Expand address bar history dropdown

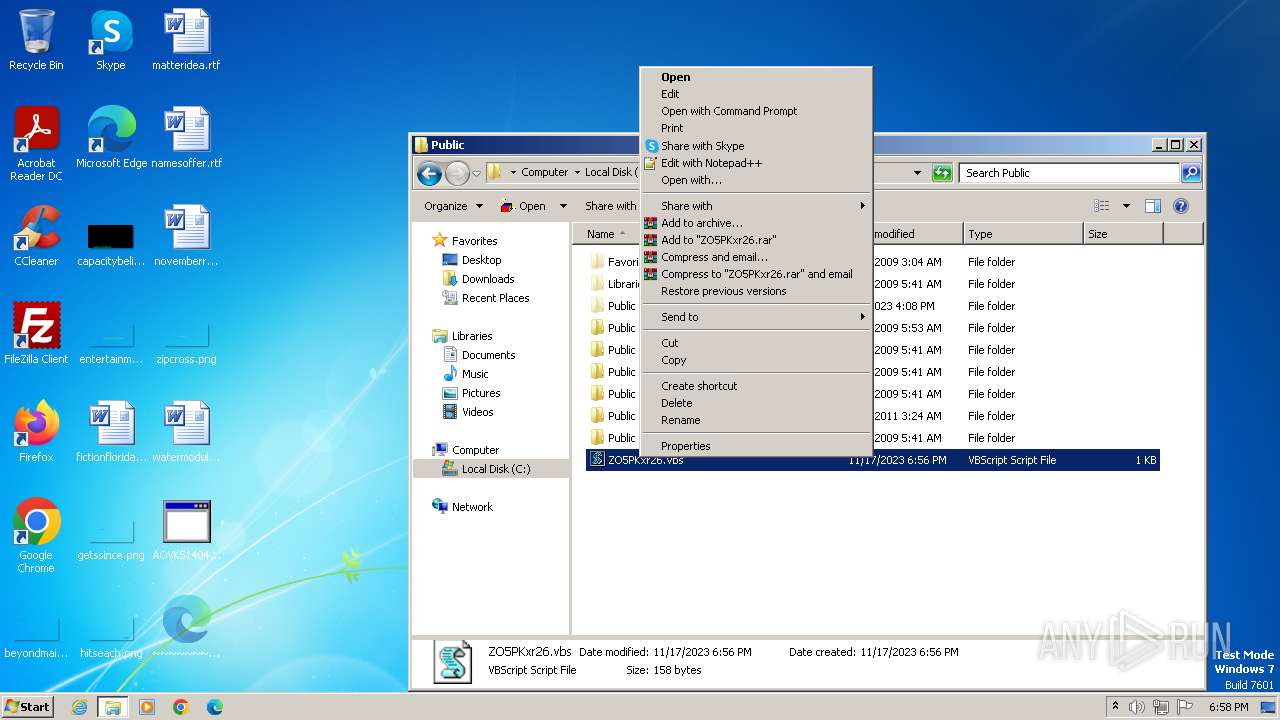pos(917,173)
